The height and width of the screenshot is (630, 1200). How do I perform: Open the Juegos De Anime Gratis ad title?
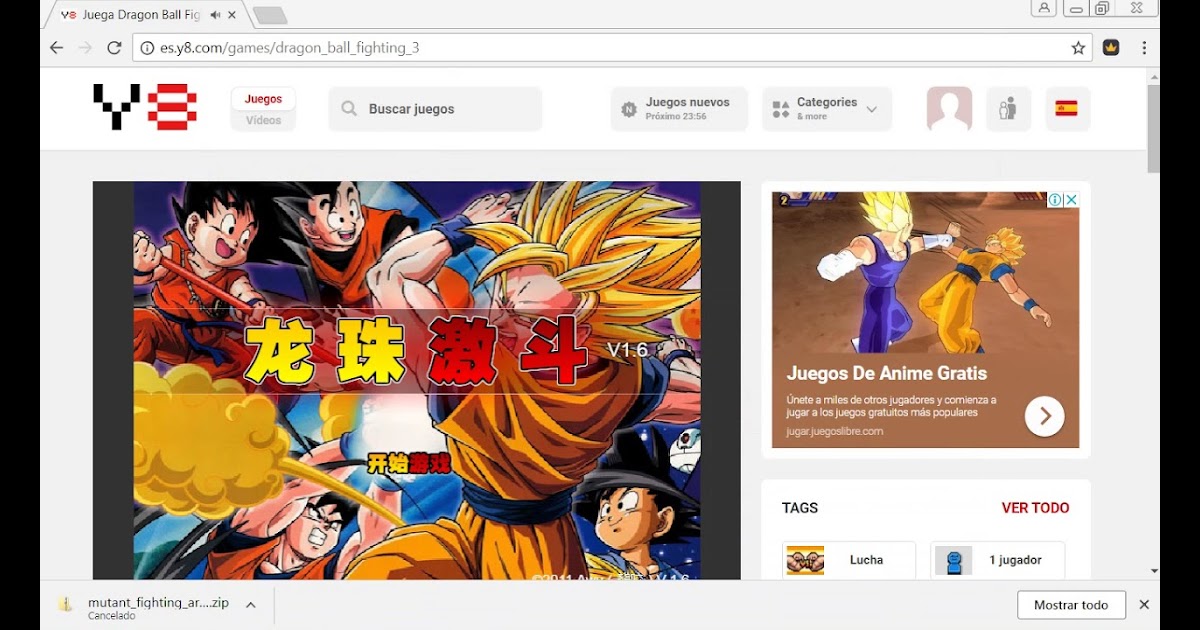click(886, 373)
